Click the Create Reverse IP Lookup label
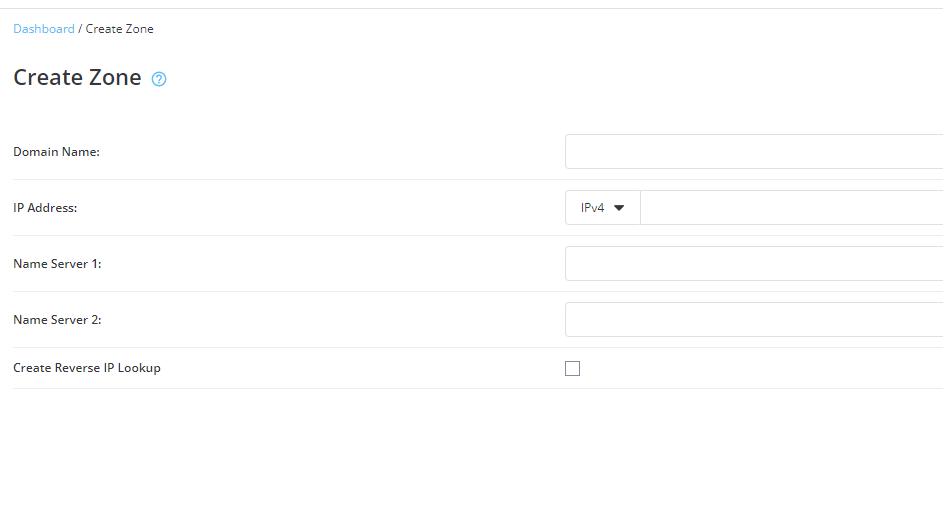943x514 pixels. tap(87, 368)
